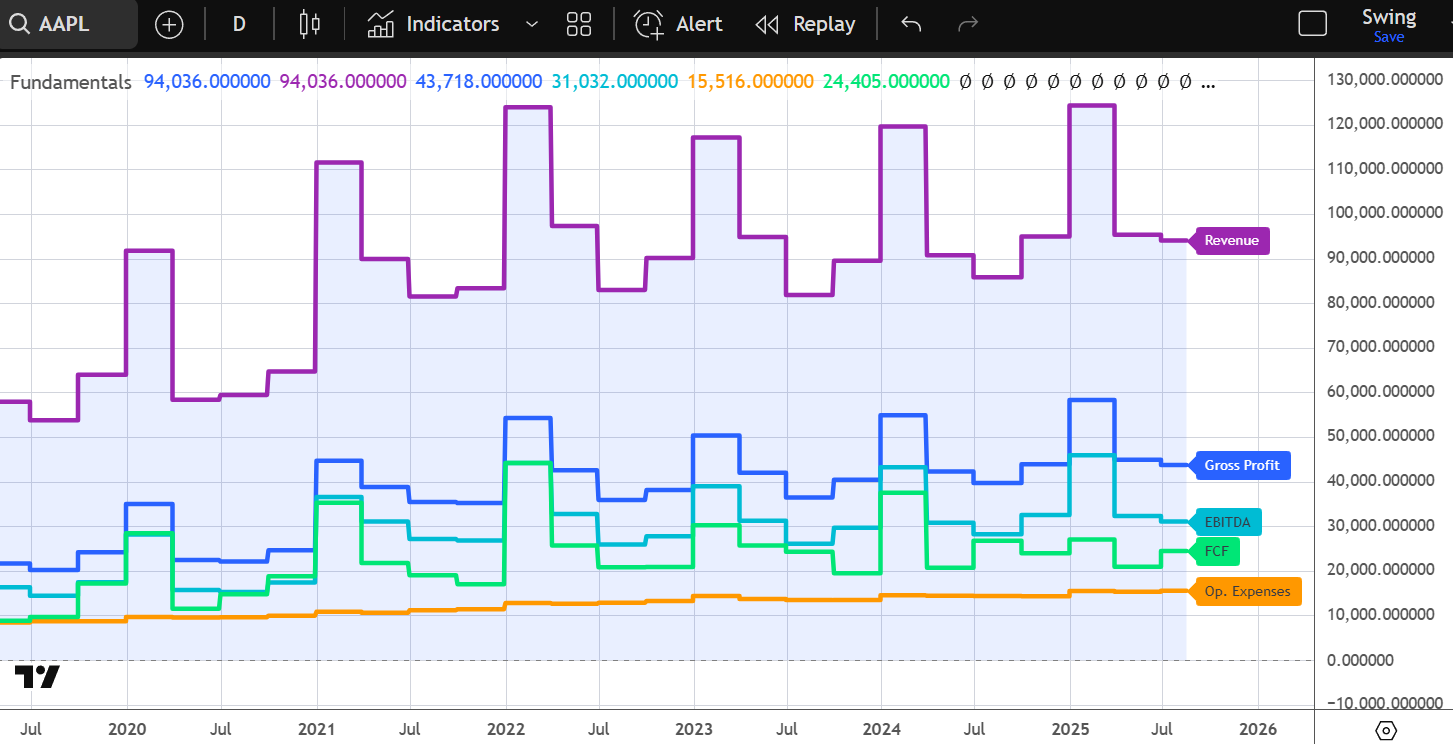1453x744 pixels.
Task: Select the orange Op. Expenses label
Action: click(1246, 591)
